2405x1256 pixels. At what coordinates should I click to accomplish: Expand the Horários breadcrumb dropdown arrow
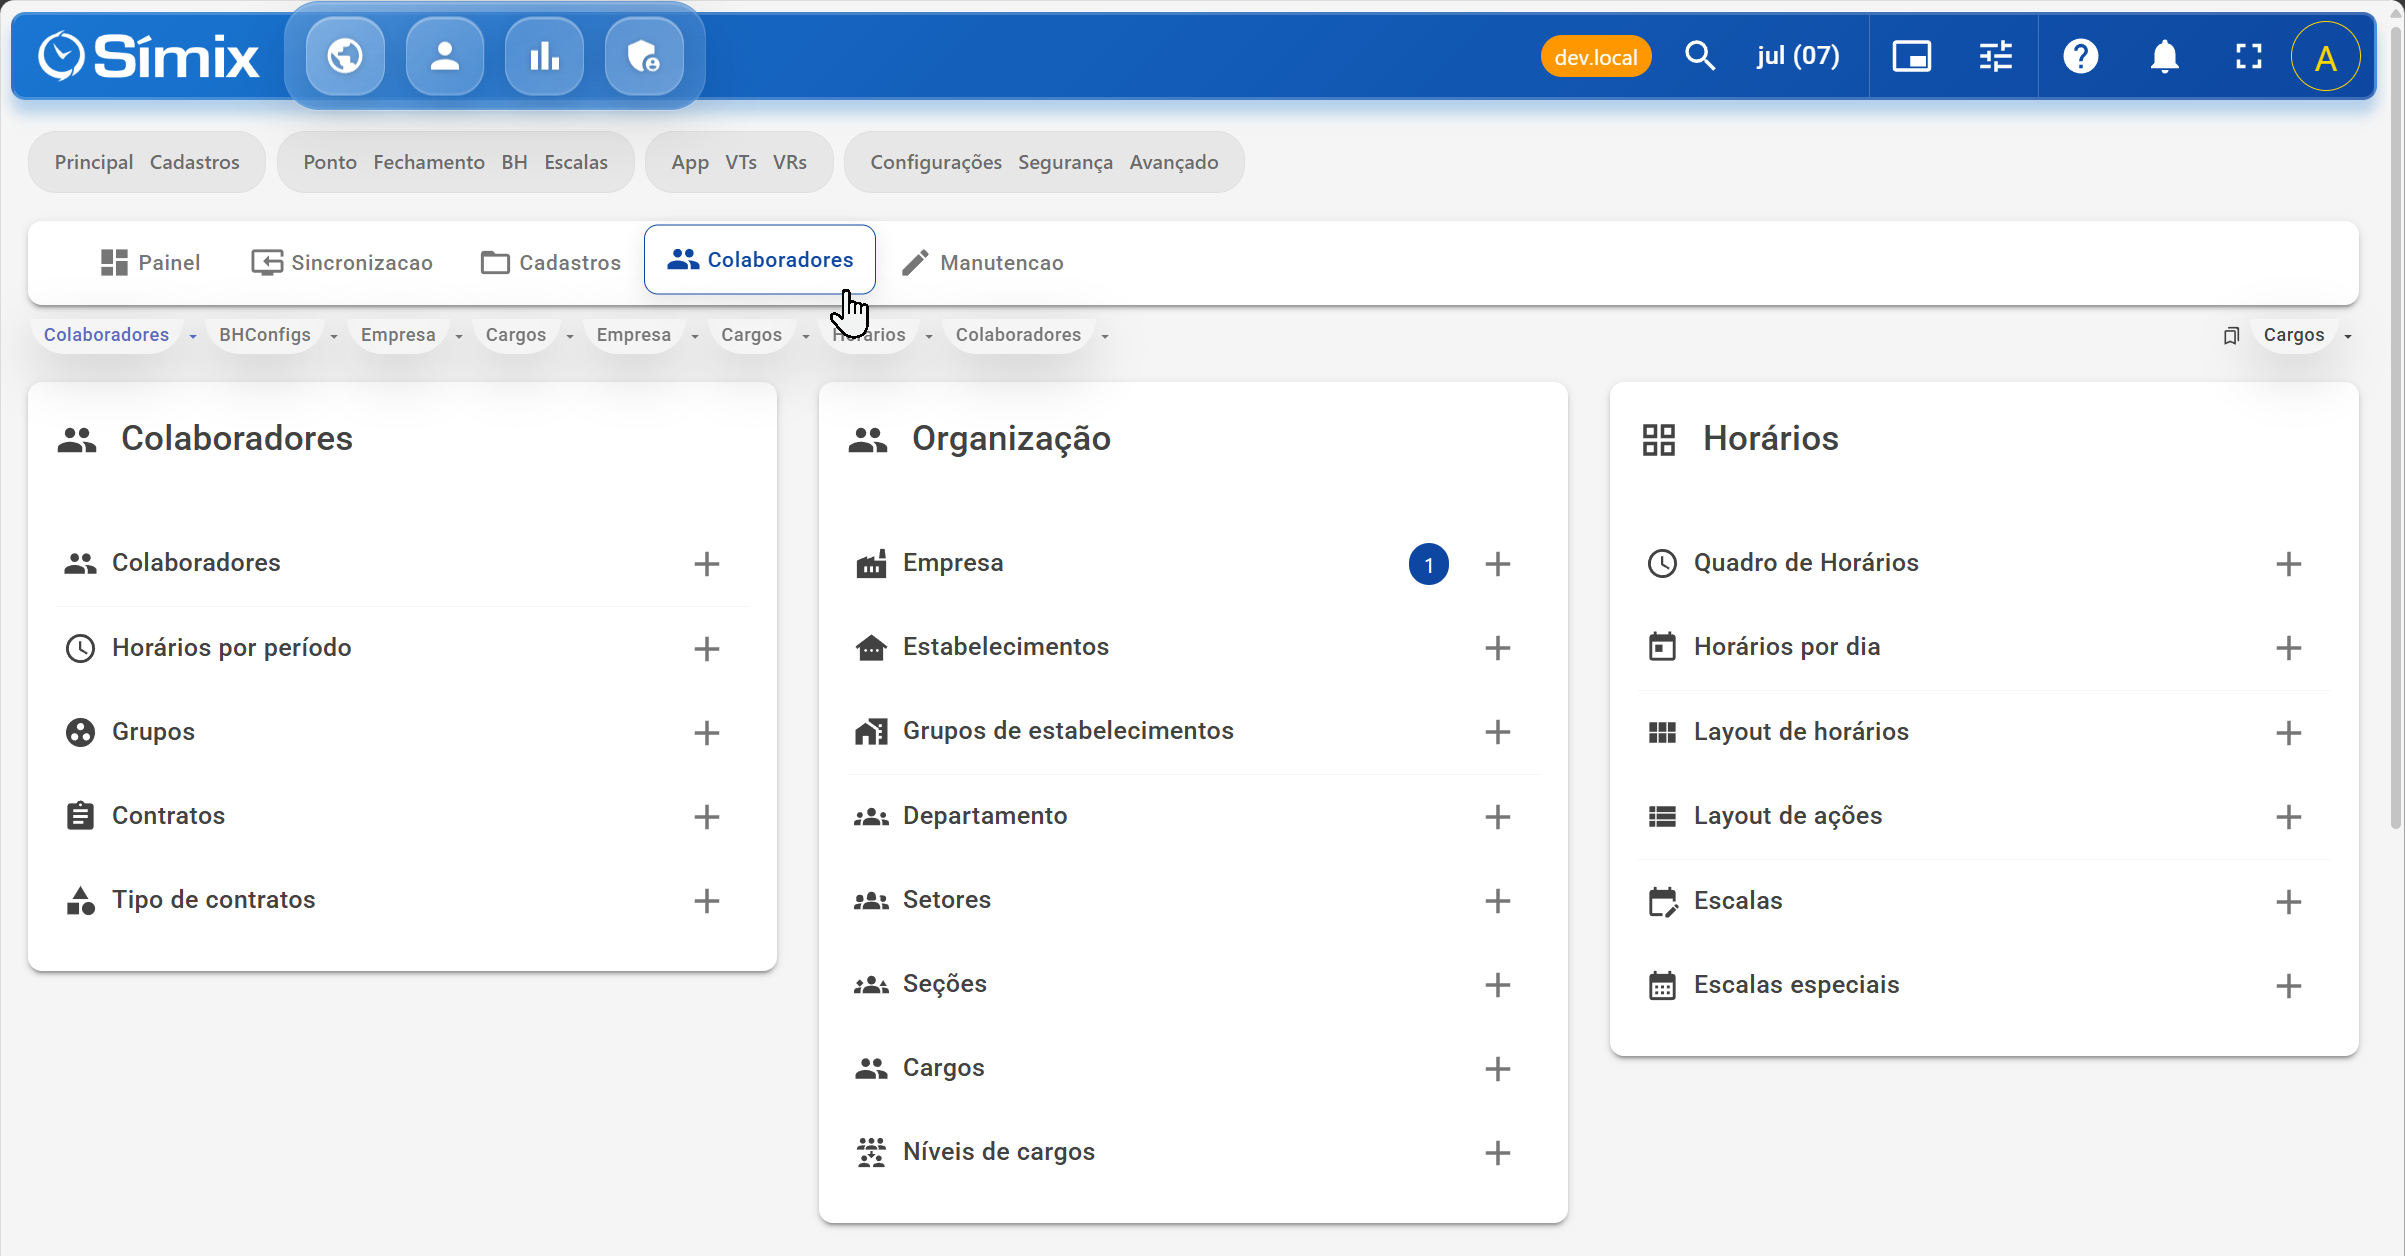929,336
